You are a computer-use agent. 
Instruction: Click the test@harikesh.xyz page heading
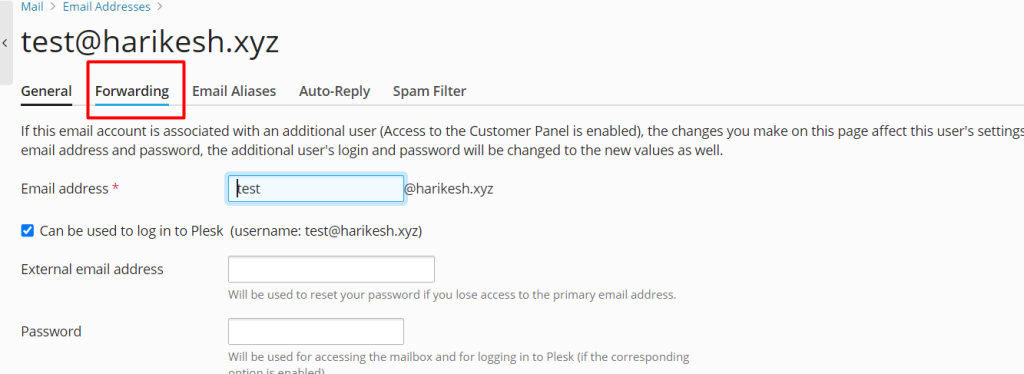point(150,42)
